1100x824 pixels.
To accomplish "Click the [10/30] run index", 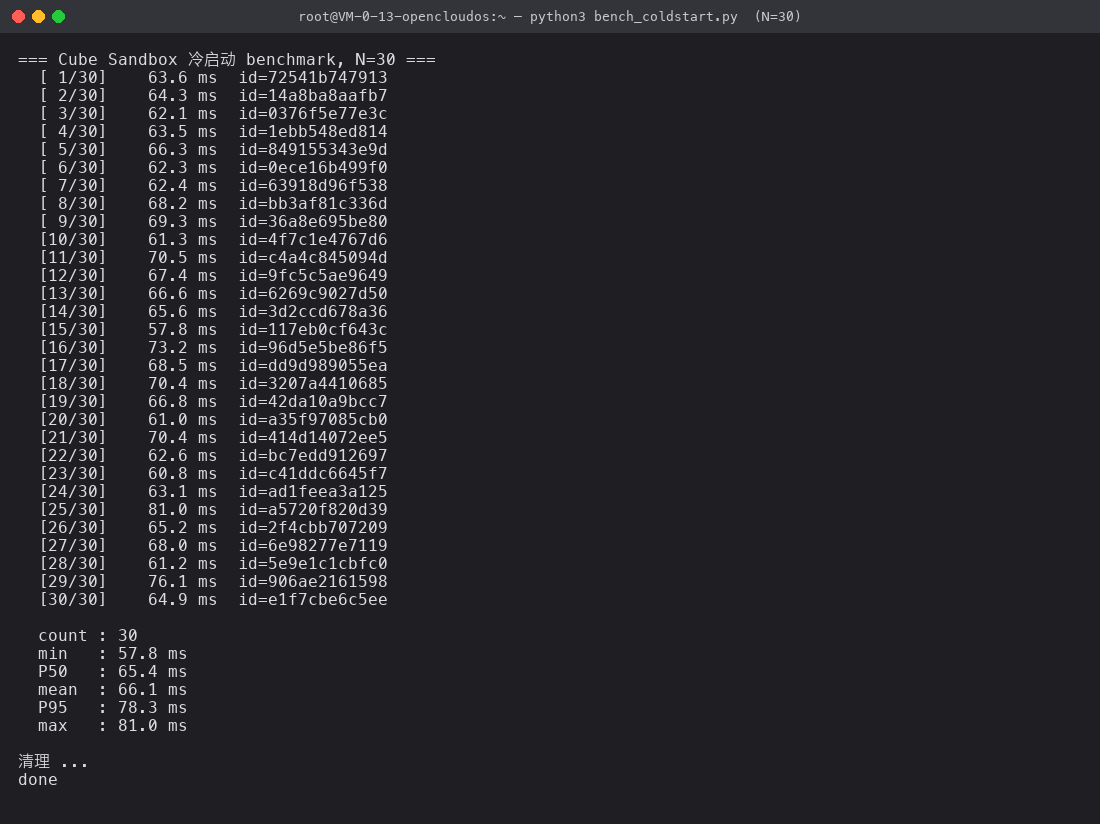I will coord(73,240).
